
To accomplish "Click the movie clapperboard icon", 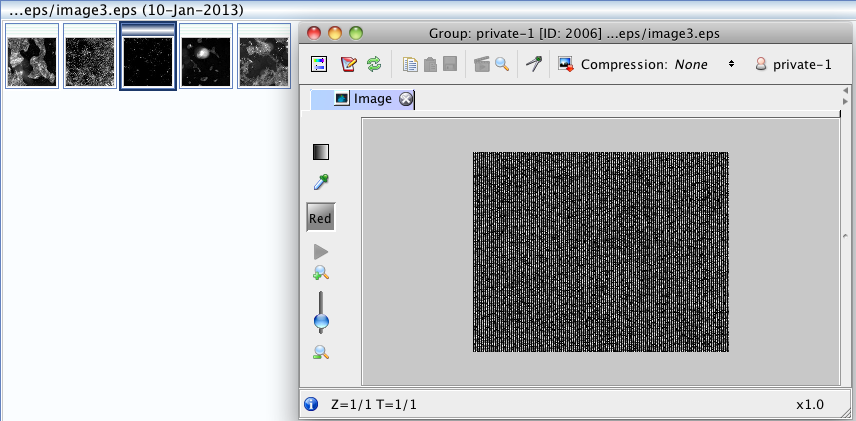I will coord(482,64).
